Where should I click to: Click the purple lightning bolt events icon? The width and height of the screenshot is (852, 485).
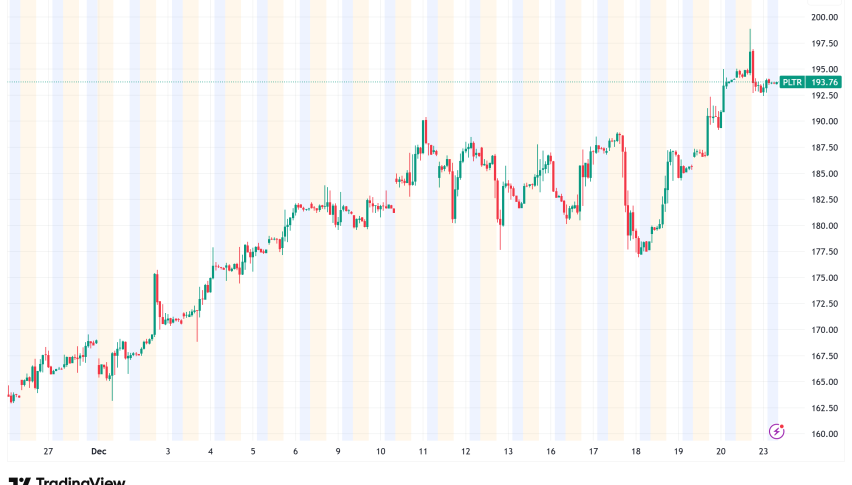777,431
